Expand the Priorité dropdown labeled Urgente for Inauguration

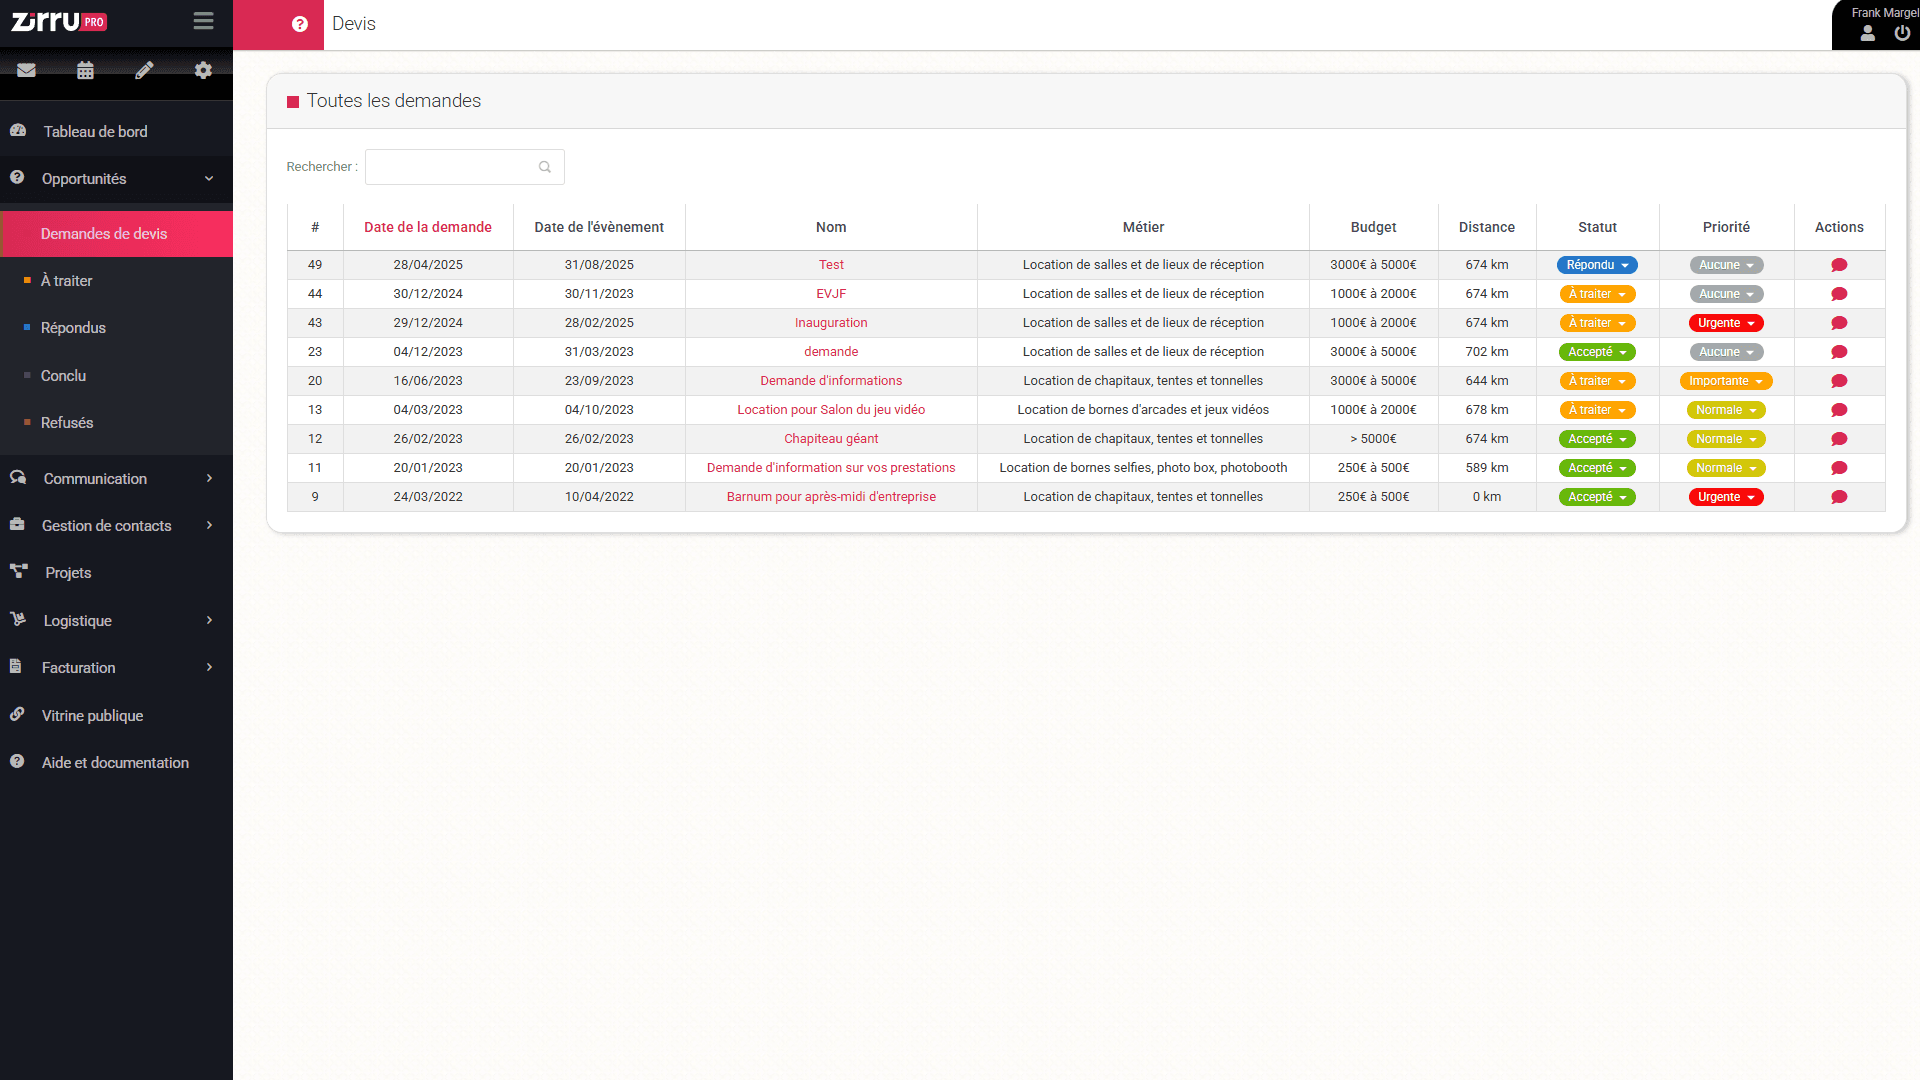(1726, 322)
